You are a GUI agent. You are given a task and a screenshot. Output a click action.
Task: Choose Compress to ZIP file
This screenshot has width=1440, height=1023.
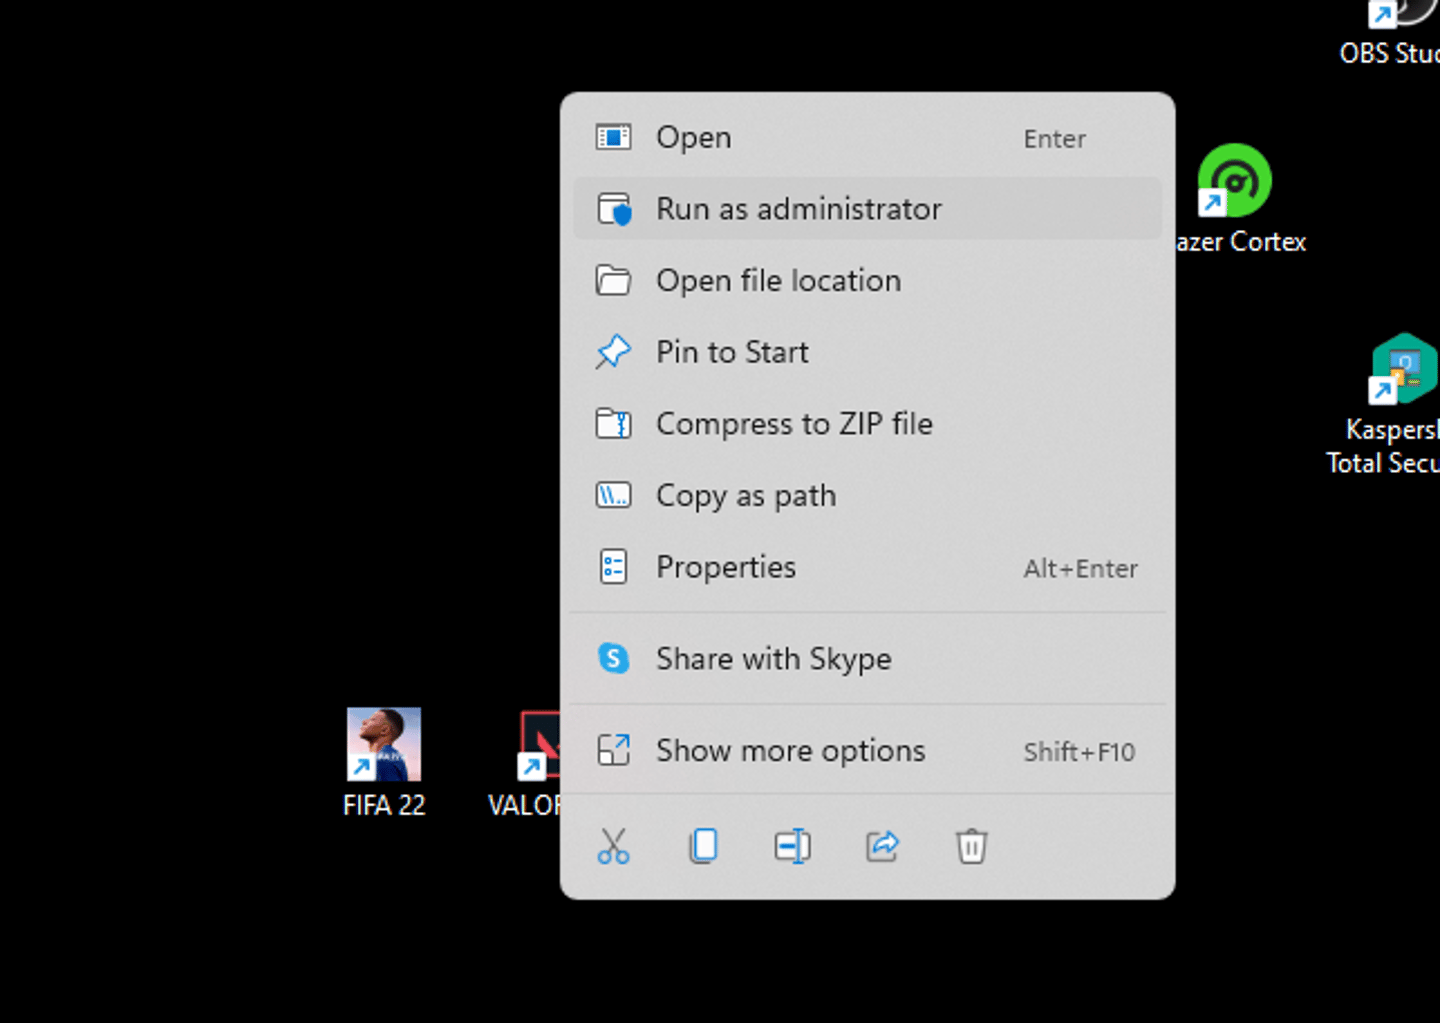coord(867,424)
